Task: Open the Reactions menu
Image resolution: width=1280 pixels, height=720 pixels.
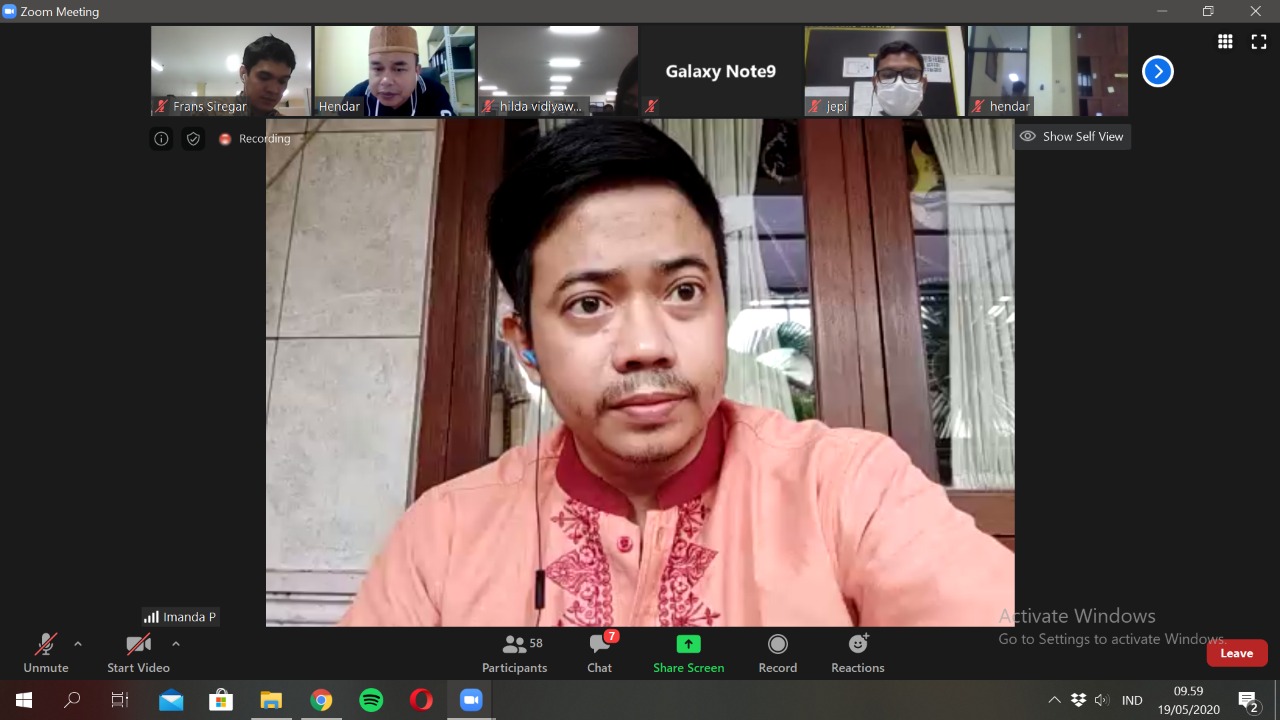Action: (857, 653)
